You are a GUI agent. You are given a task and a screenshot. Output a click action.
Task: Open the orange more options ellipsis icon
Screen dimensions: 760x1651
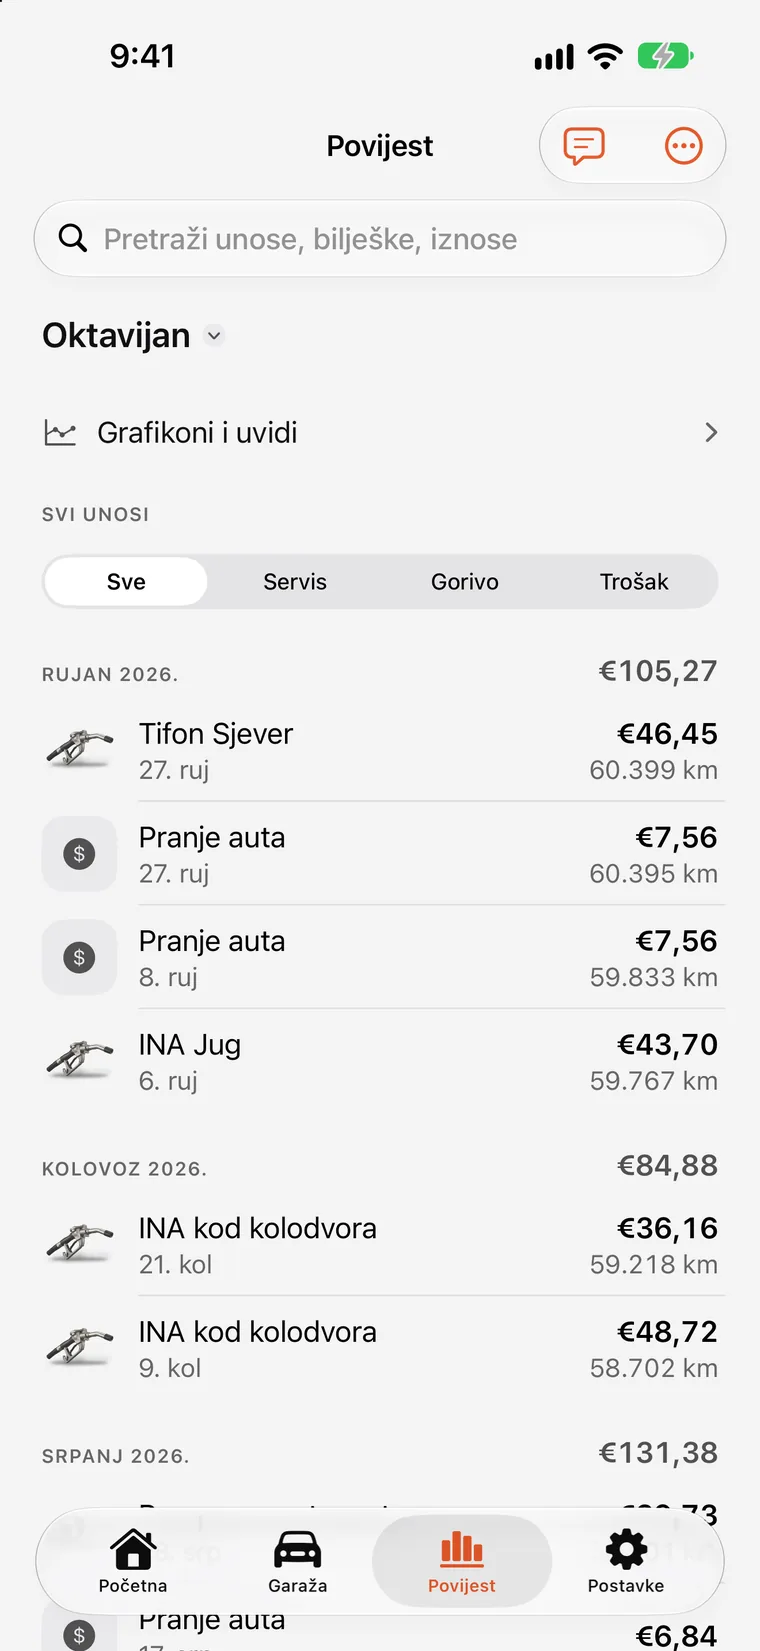point(684,146)
